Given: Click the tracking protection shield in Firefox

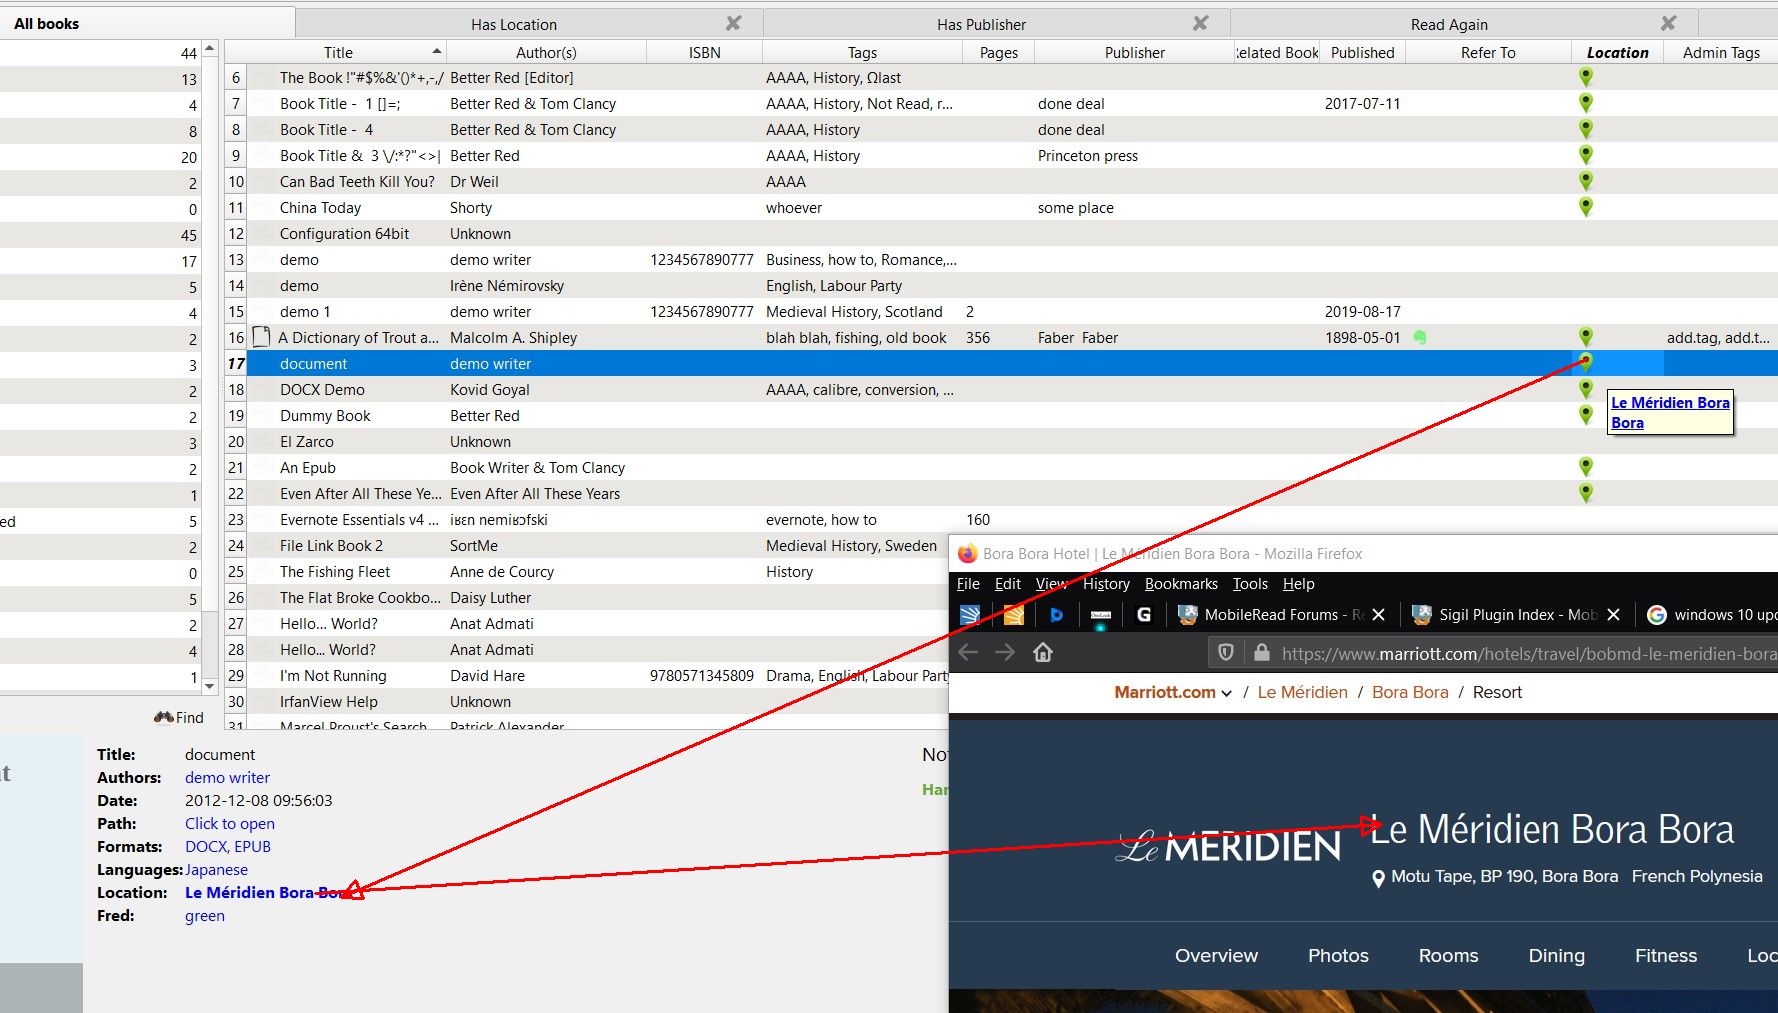Looking at the screenshot, I should [1226, 653].
